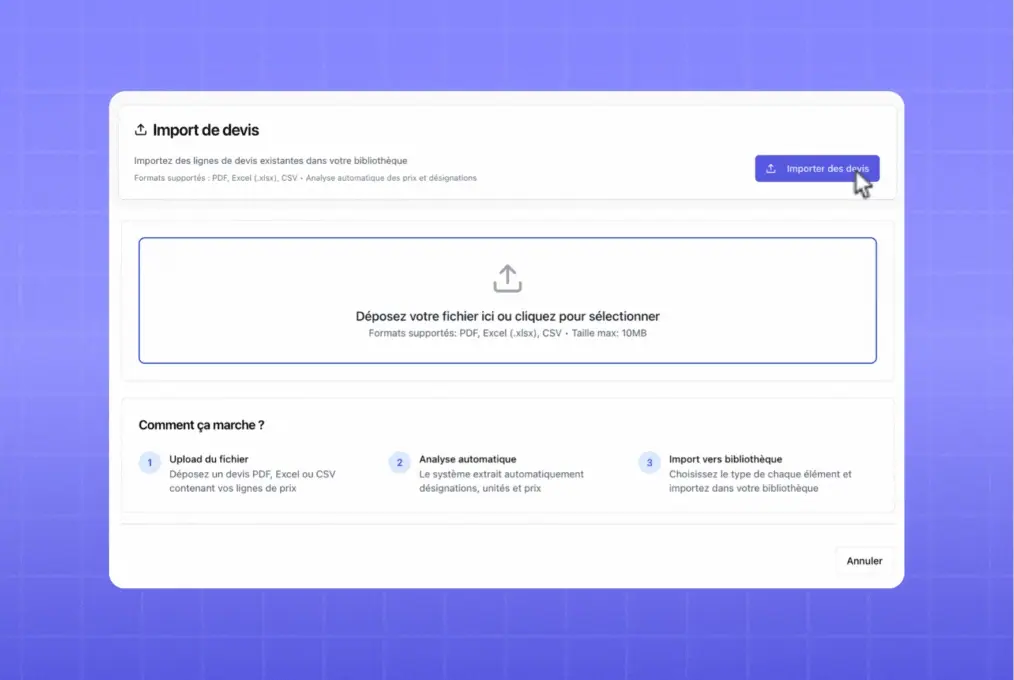The height and width of the screenshot is (680, 1014).
Task: Click the step 3 circle badge
Action: [x=649, y=463]
